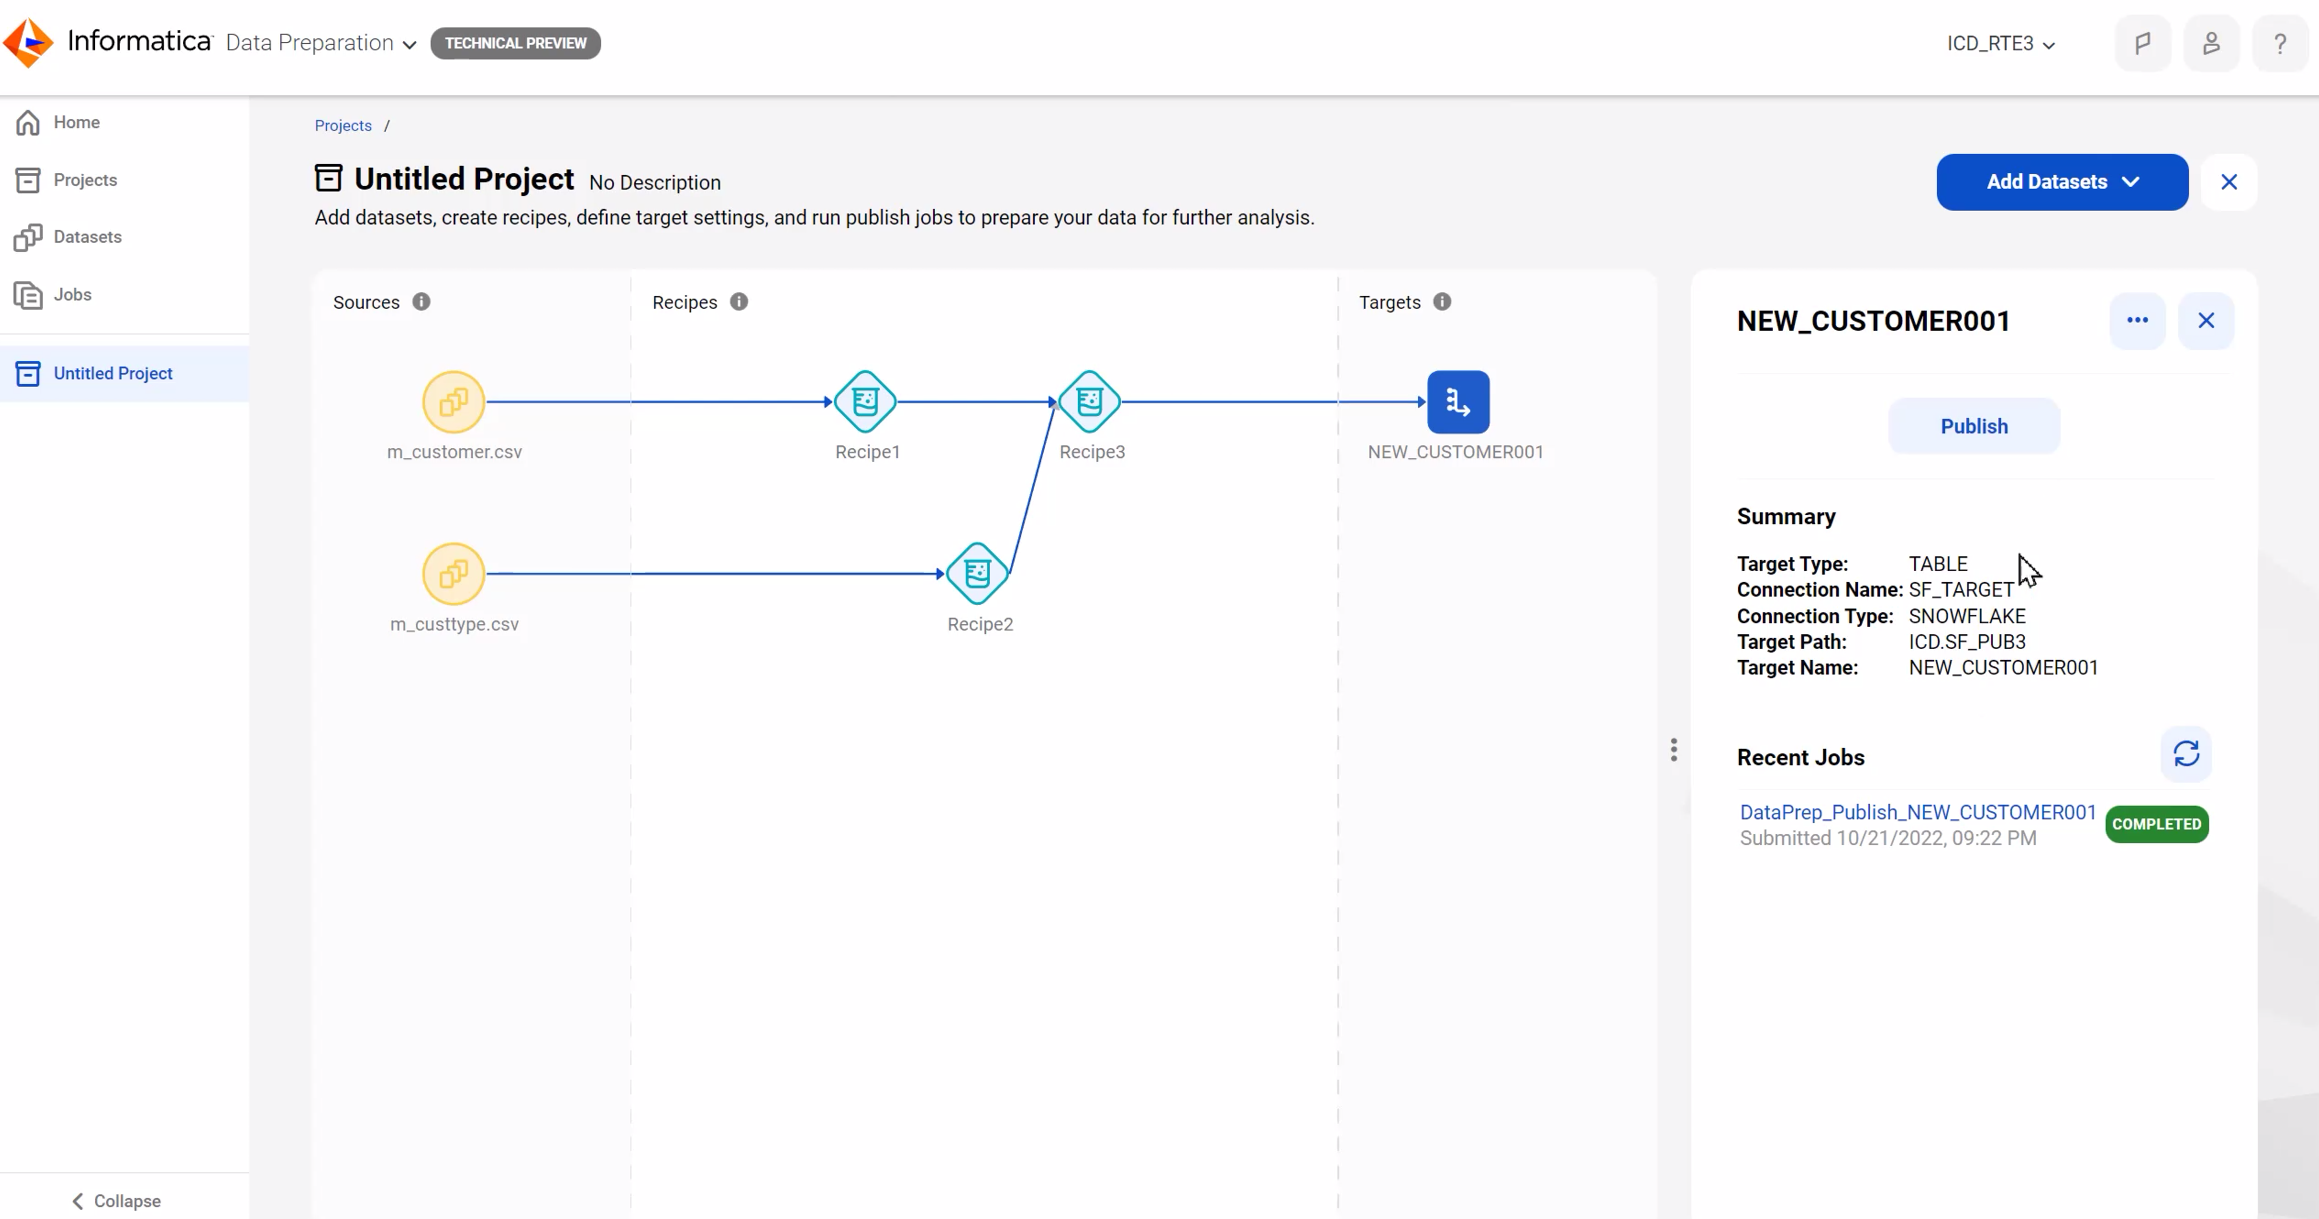Screen dimensions: 2319x1219
Task: Open the help question mark icon
Action: 2279,44
